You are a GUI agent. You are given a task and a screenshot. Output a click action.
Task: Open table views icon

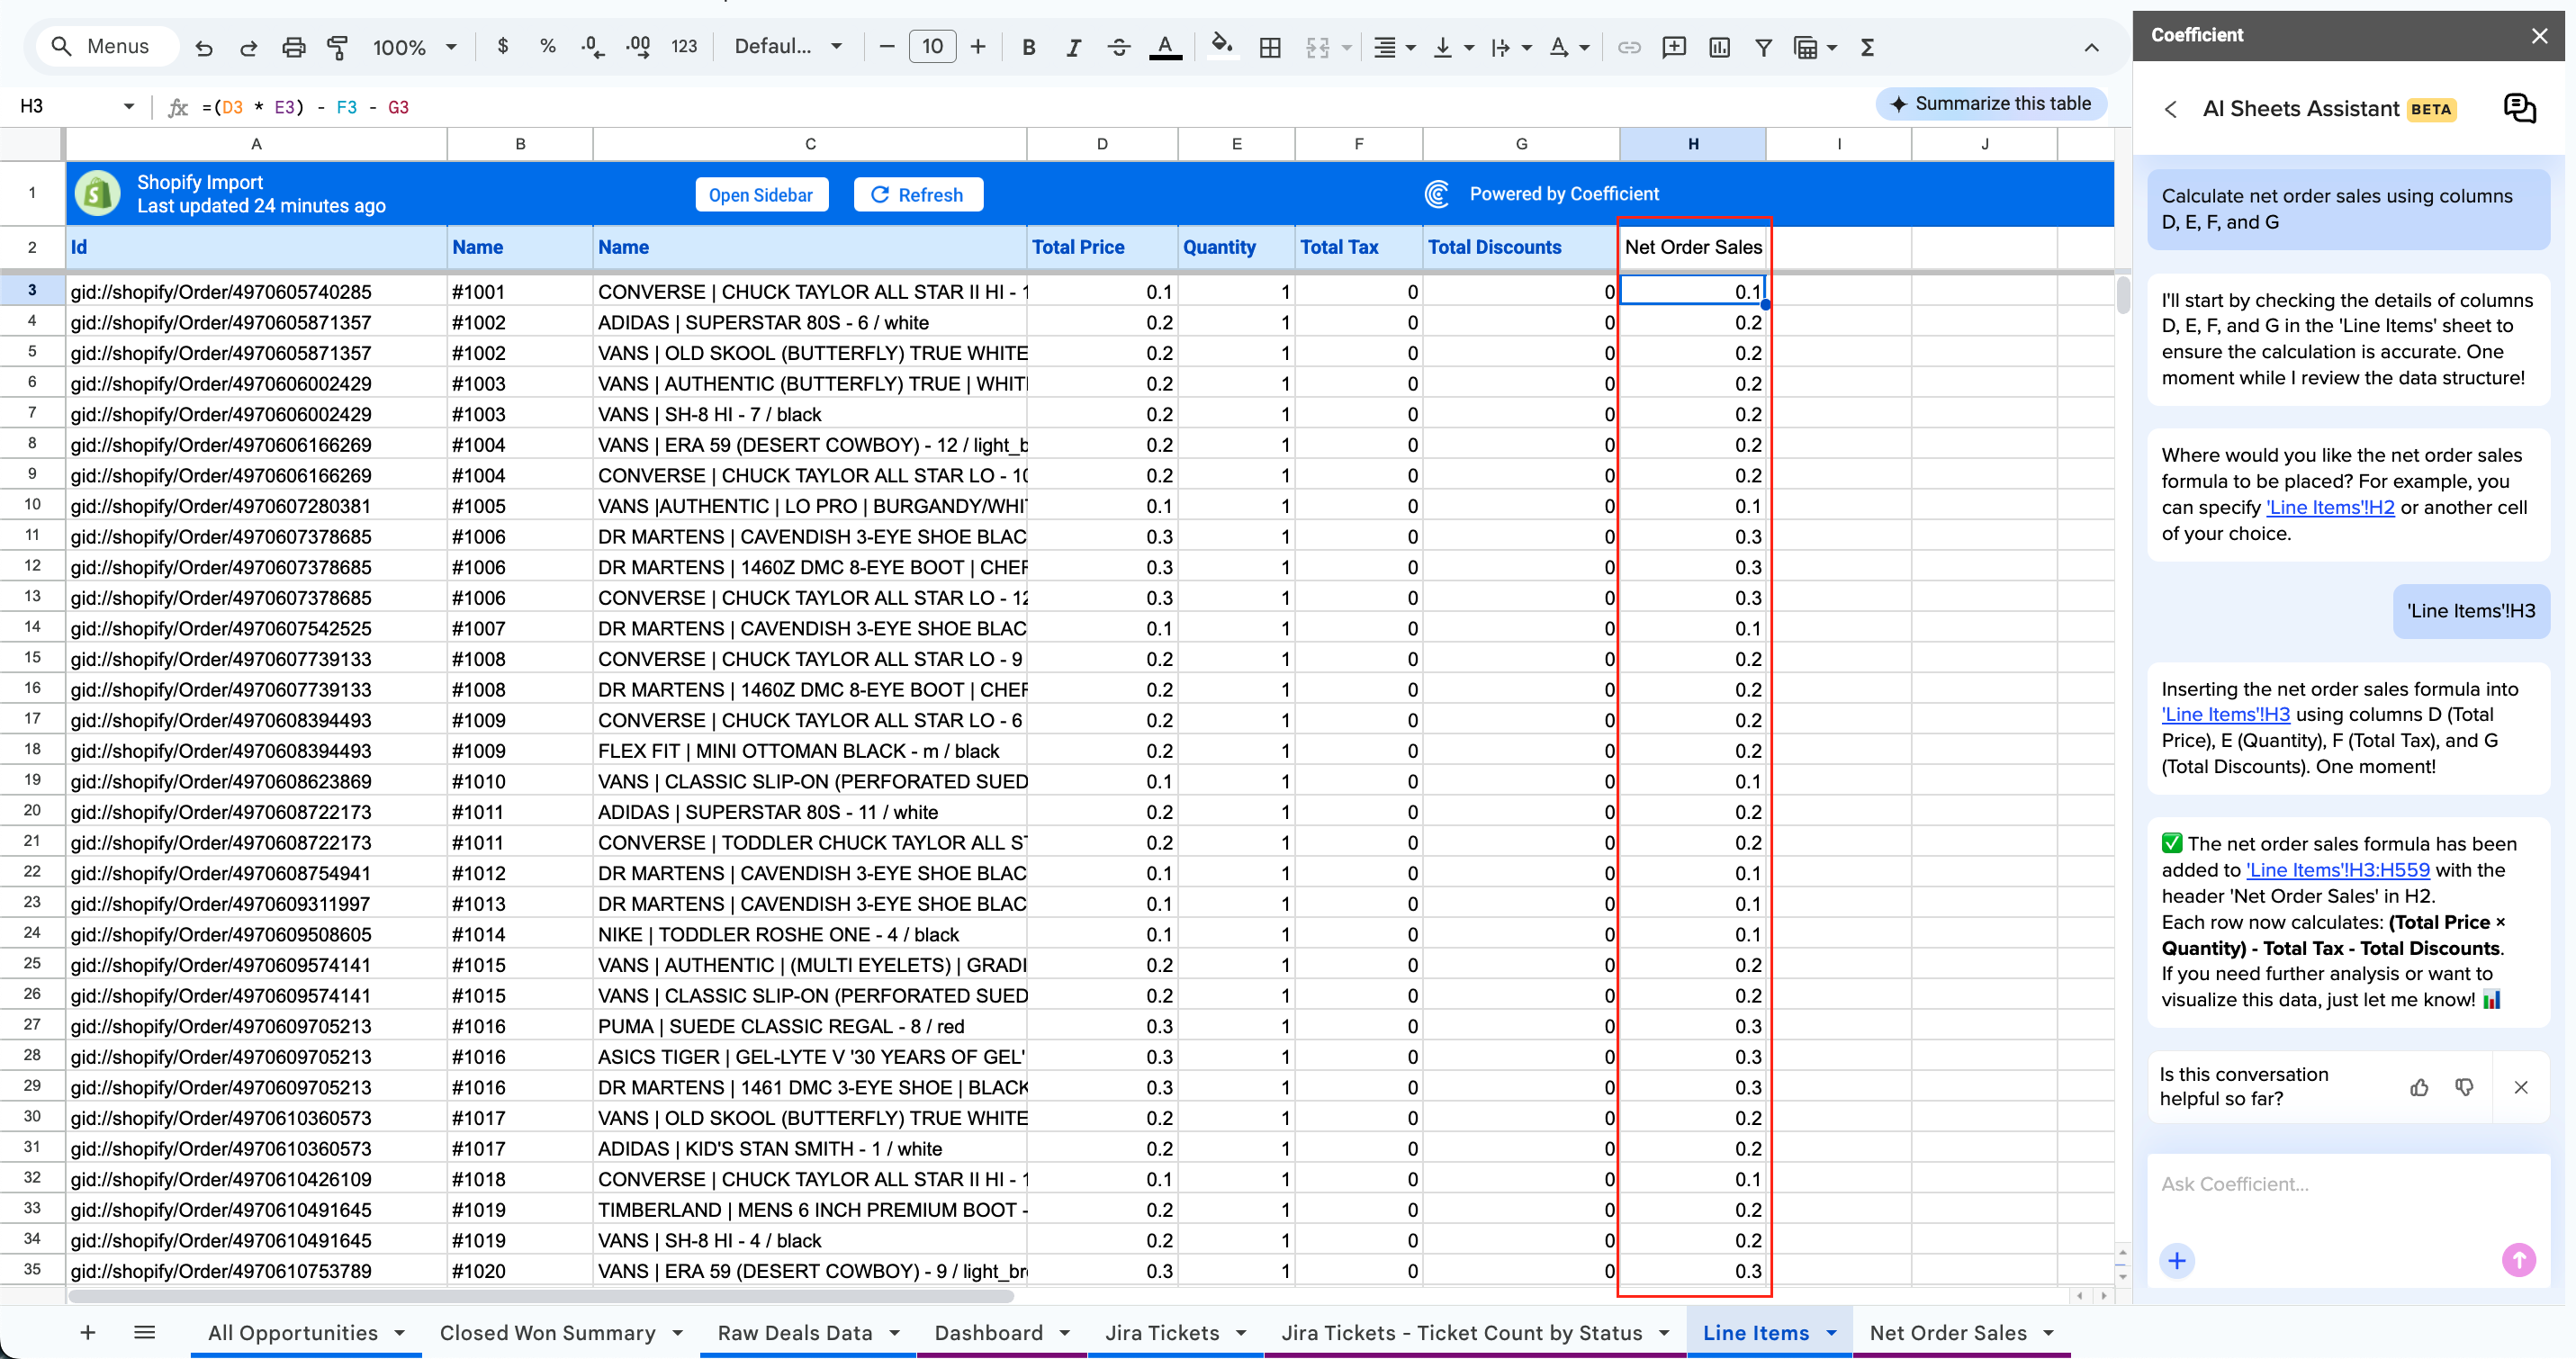point(1806,47)
